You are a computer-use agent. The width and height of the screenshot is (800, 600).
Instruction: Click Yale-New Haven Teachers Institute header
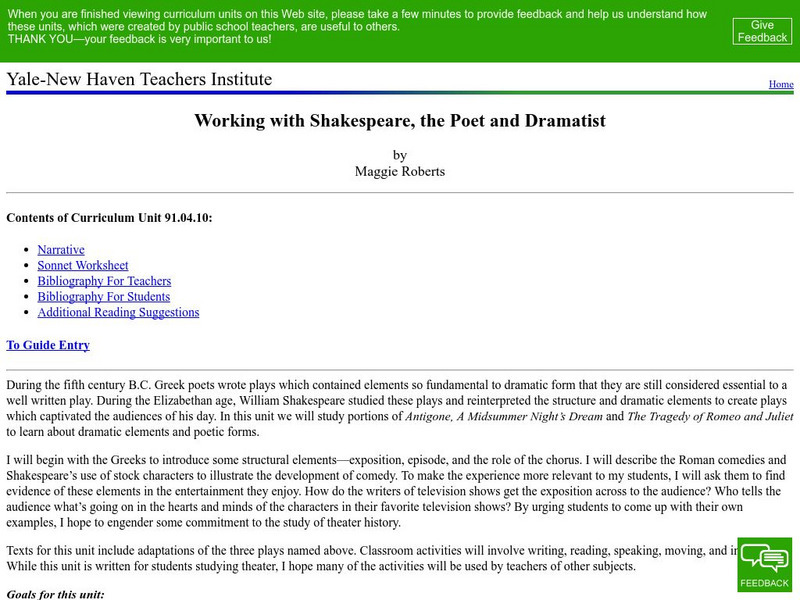[139, 80]
